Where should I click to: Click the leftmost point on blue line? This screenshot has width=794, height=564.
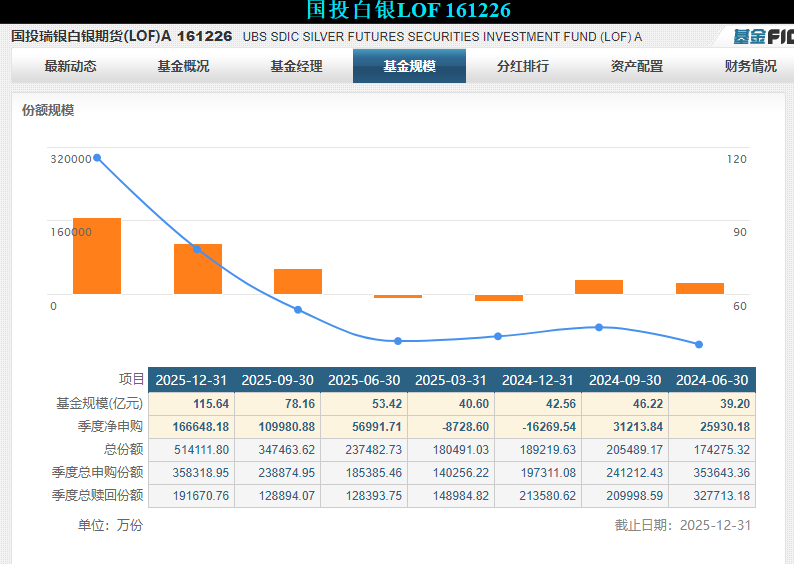(x=97, y=158)
